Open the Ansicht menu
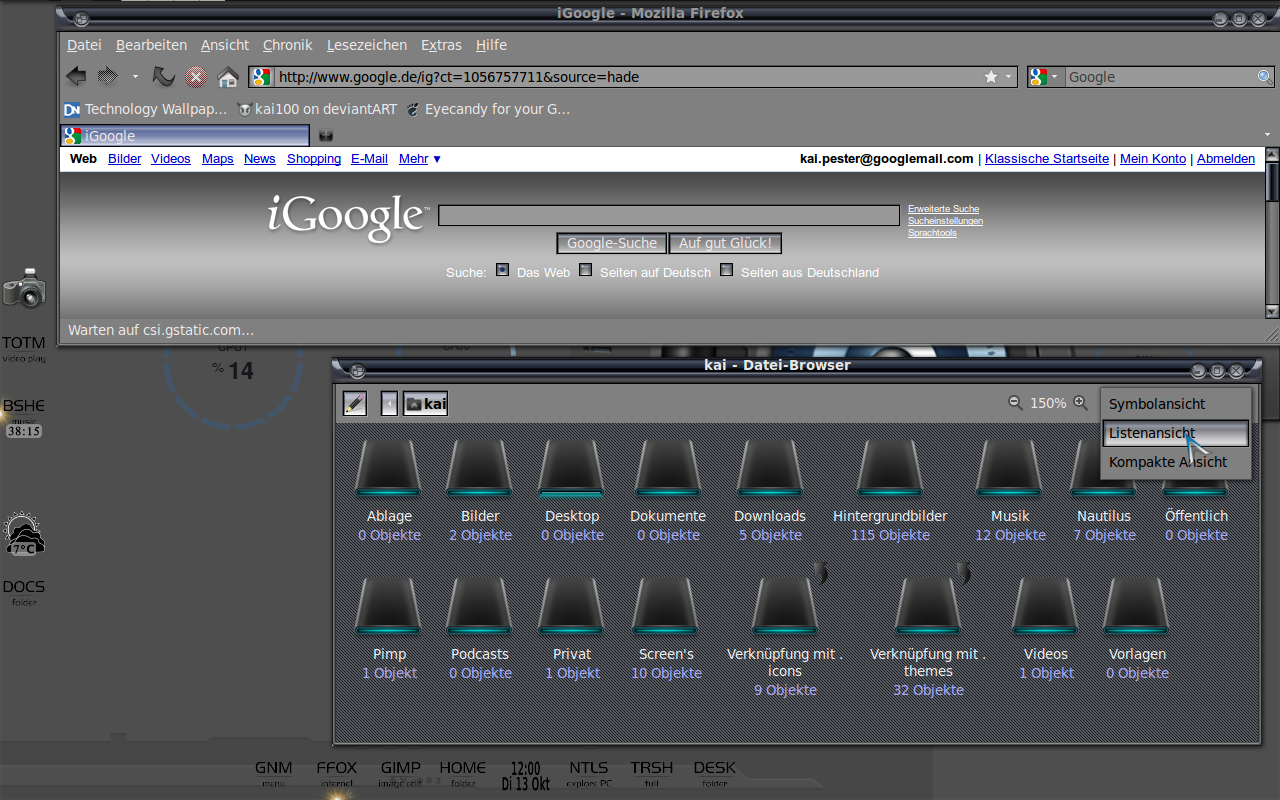 click(x=225, y=45)
